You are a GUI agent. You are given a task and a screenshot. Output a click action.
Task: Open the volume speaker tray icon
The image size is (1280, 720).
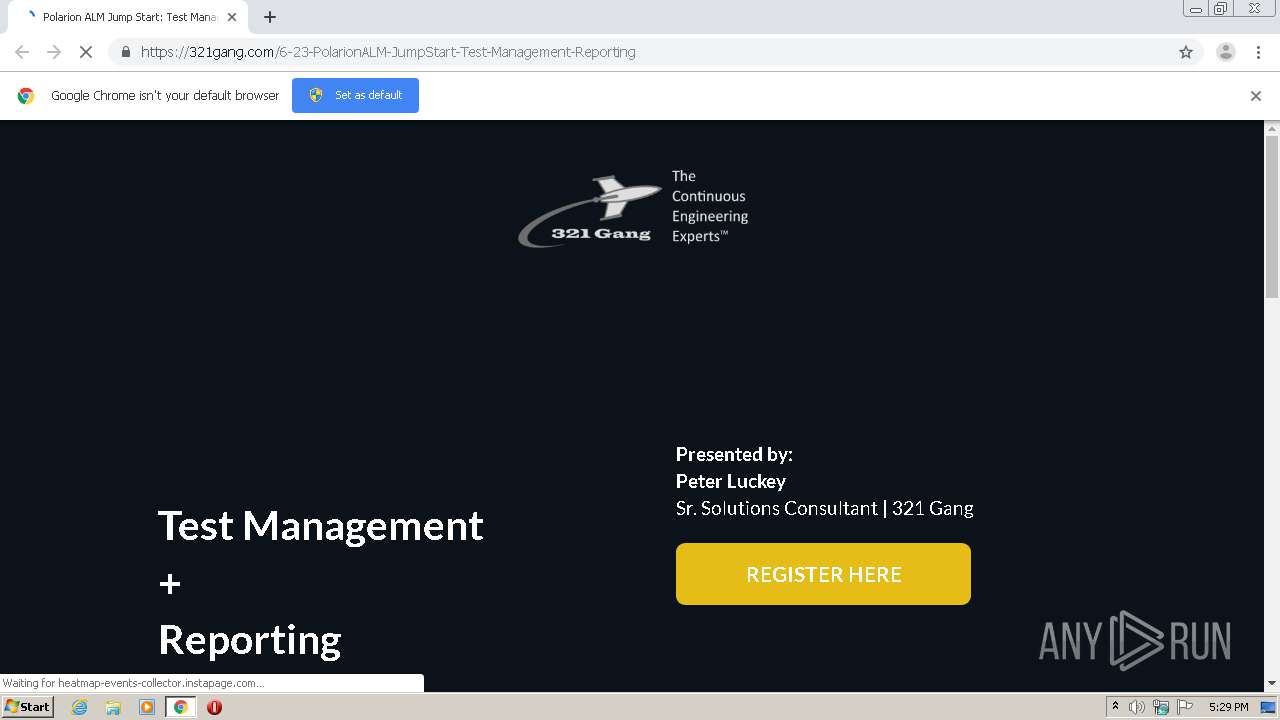(1137, 707)
